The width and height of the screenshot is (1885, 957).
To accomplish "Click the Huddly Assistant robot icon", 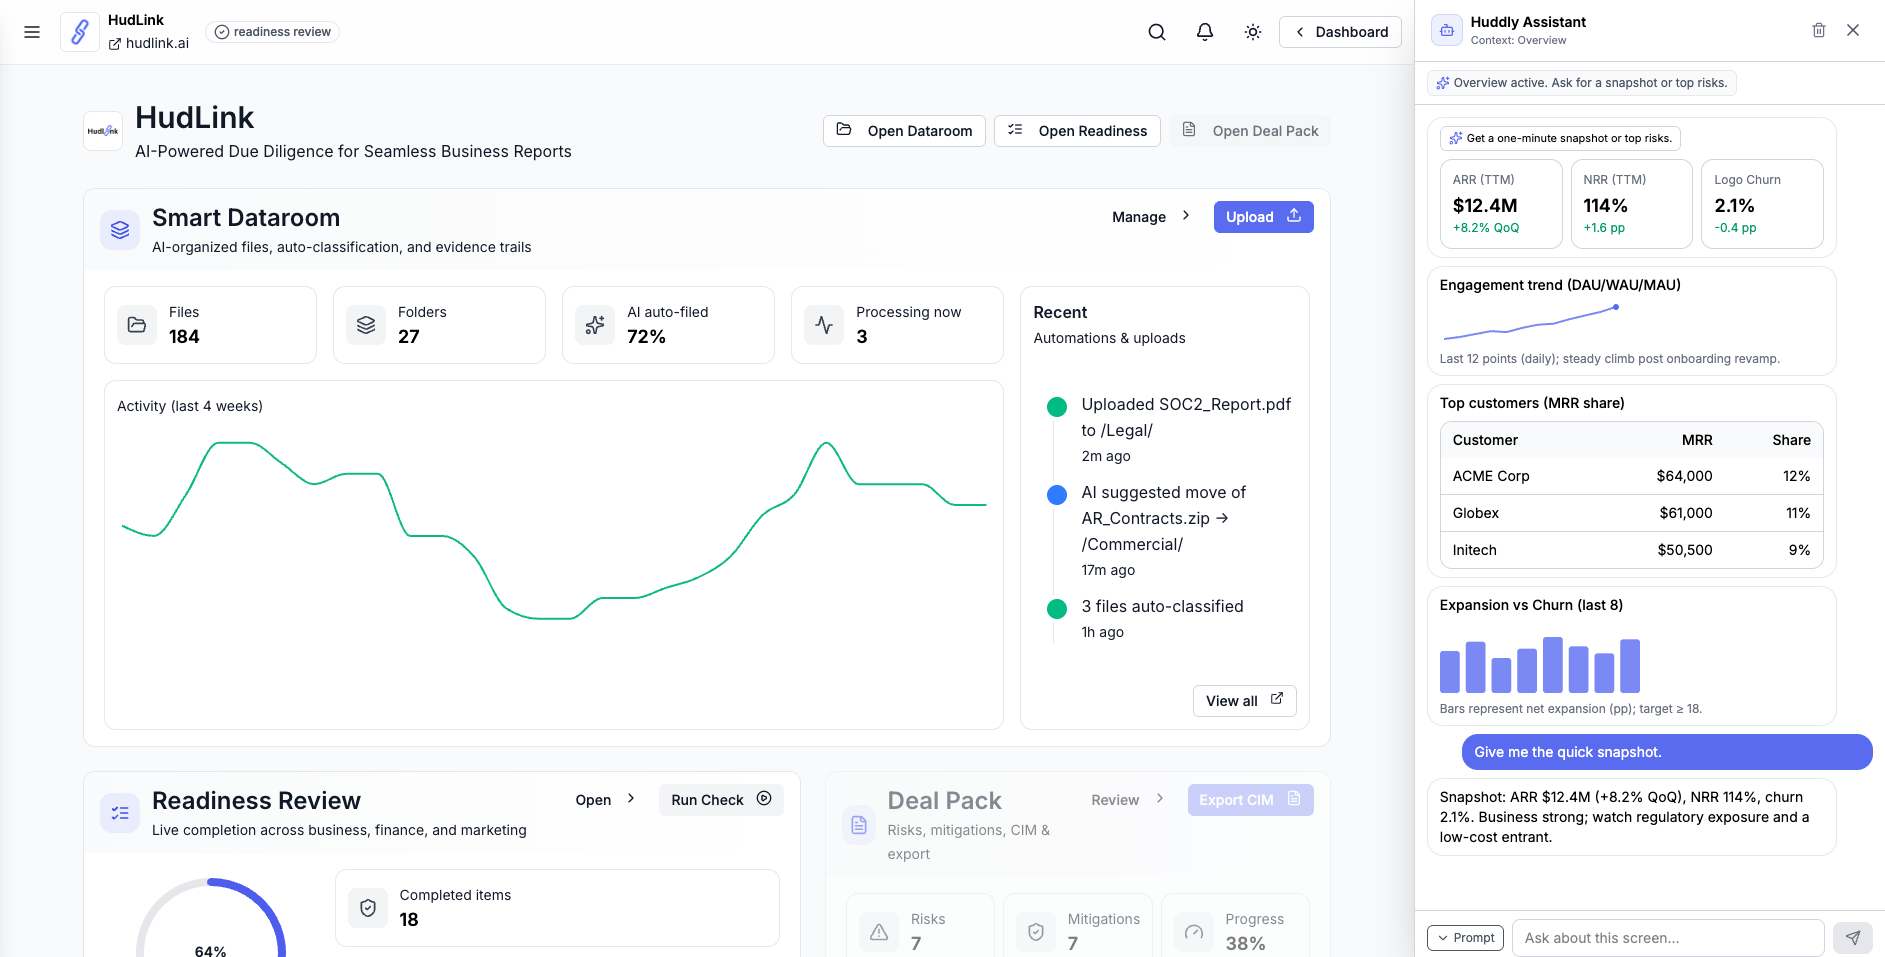I will click(x=1447, y=30).
